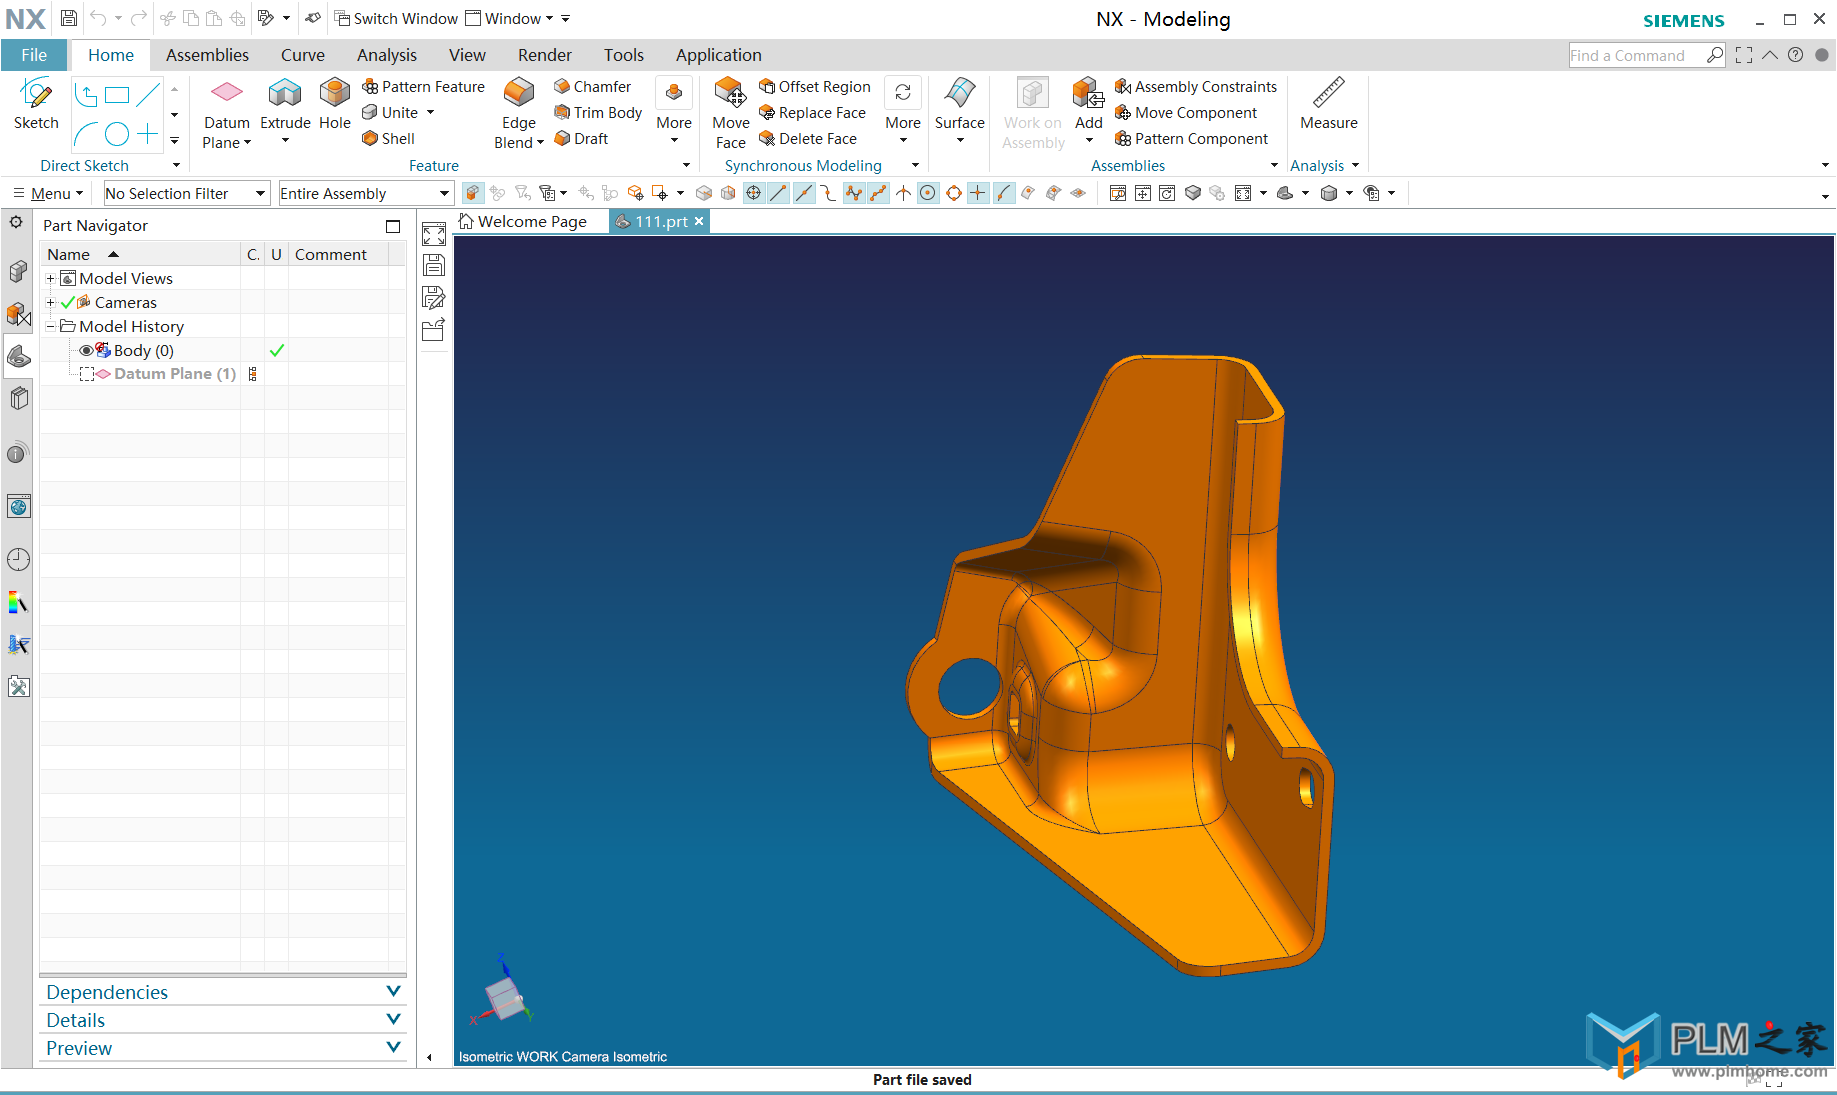
Task: Open the Edge Blend tool
Action: 519,113
